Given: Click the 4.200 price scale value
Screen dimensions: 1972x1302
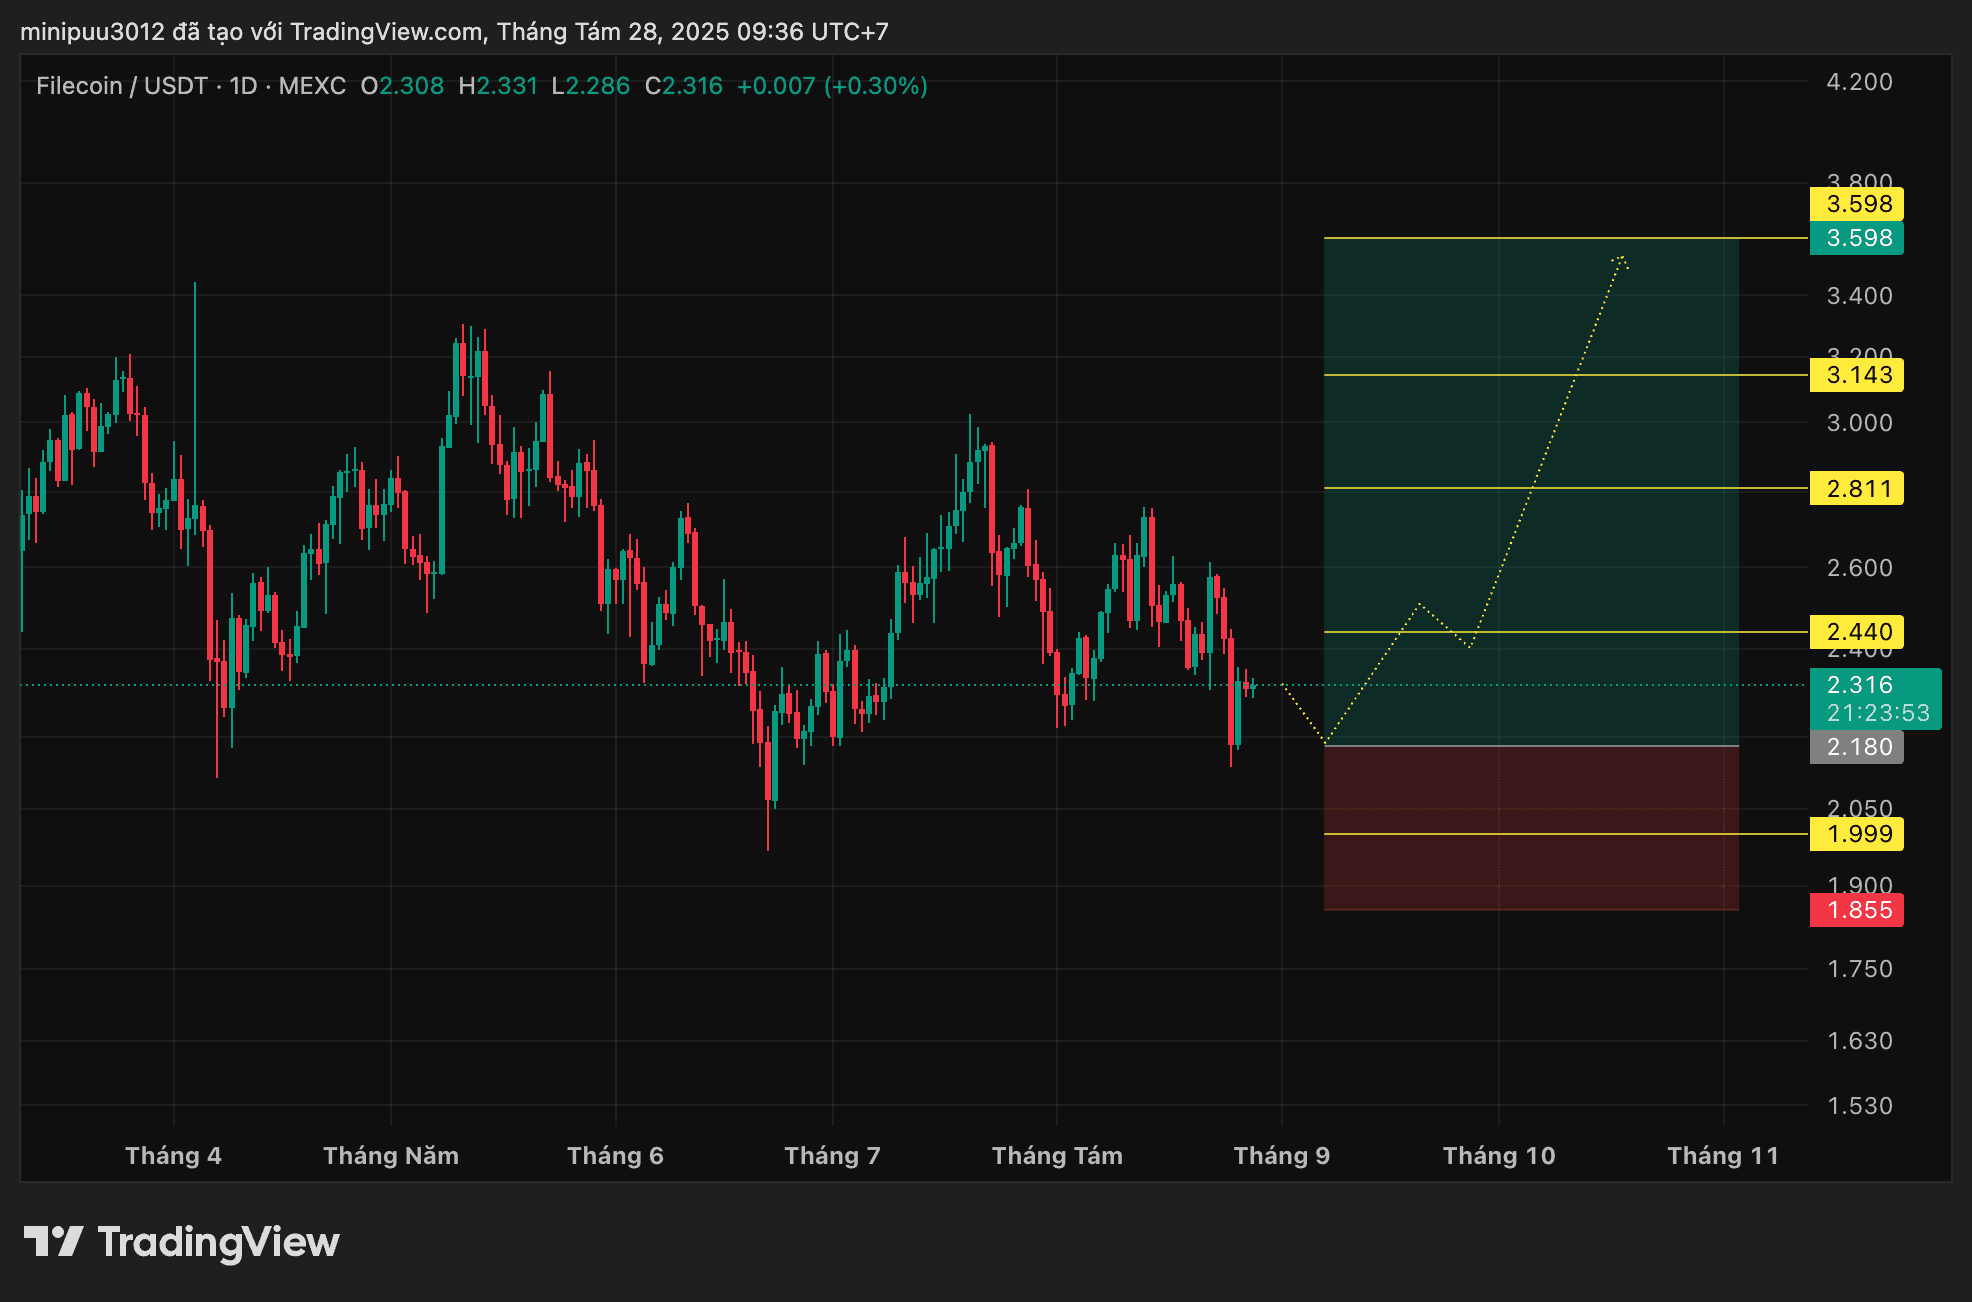Looking at the screenshot, I should click(x=1859, y=82).
